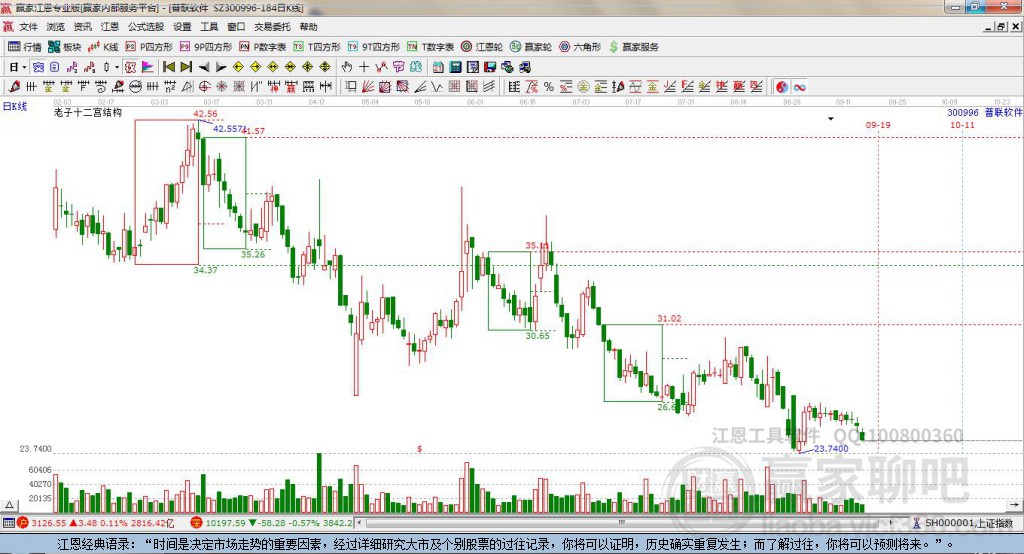Viewport: 1024px width, 554px height.
Task: Click the scrollbar left arrow
Action: point(359,523)
